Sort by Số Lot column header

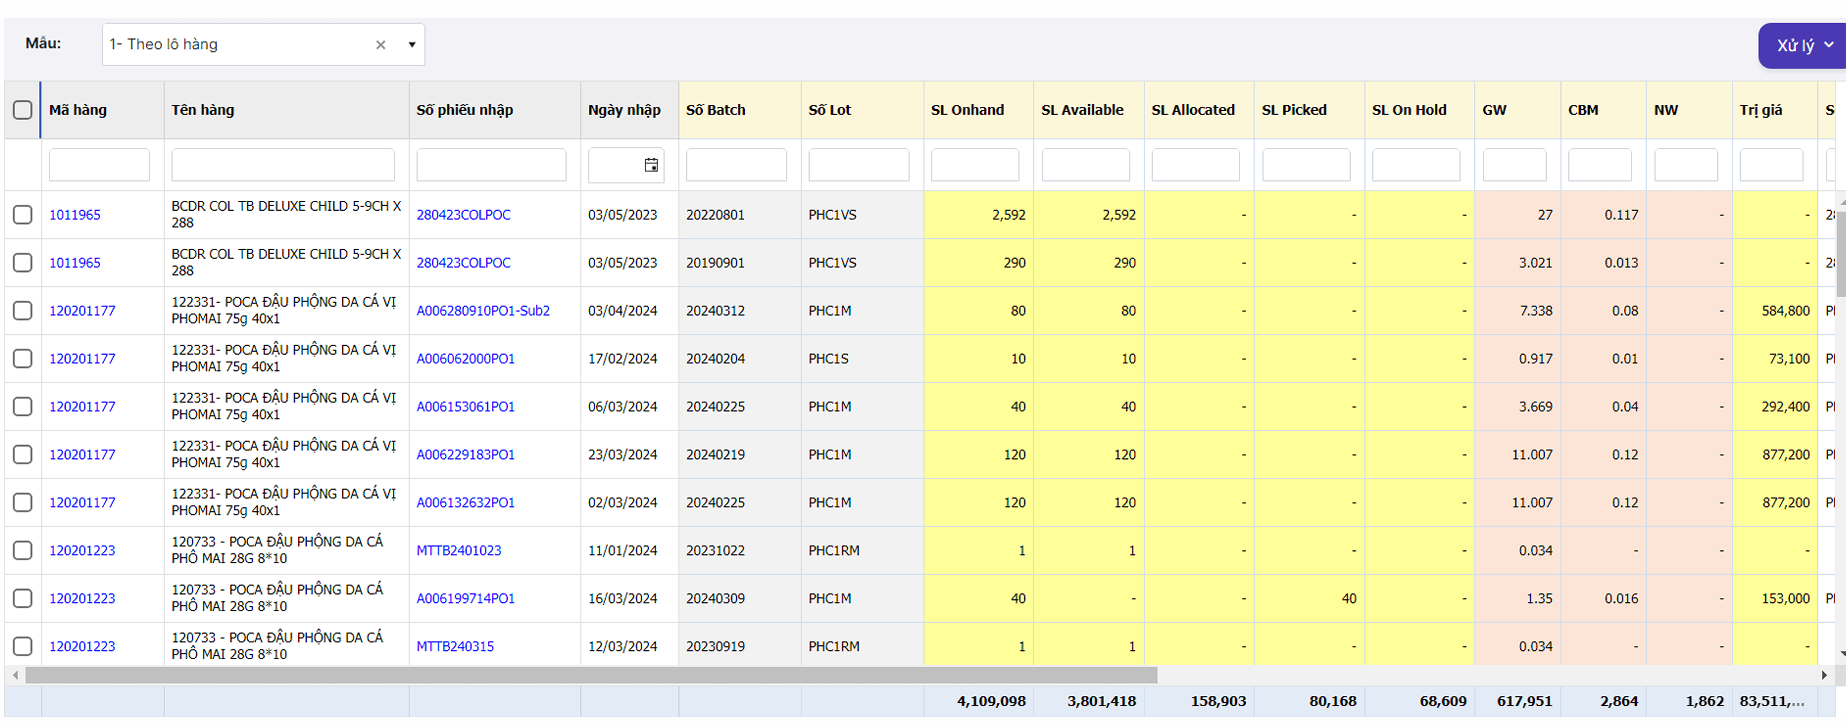pyautogui.click(x=830, y=110)
